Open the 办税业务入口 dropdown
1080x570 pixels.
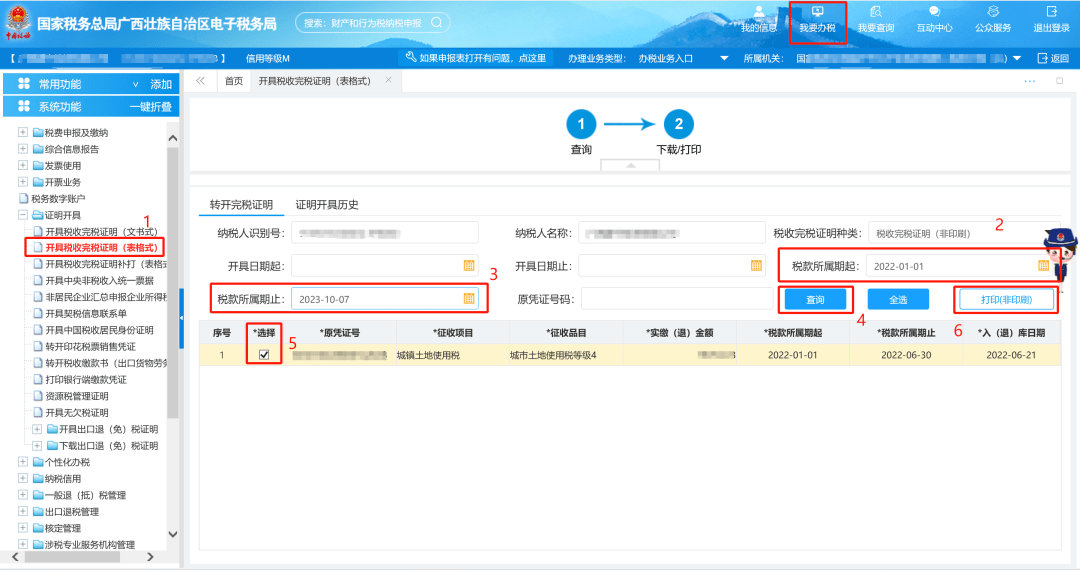click(x=723, y=58)
